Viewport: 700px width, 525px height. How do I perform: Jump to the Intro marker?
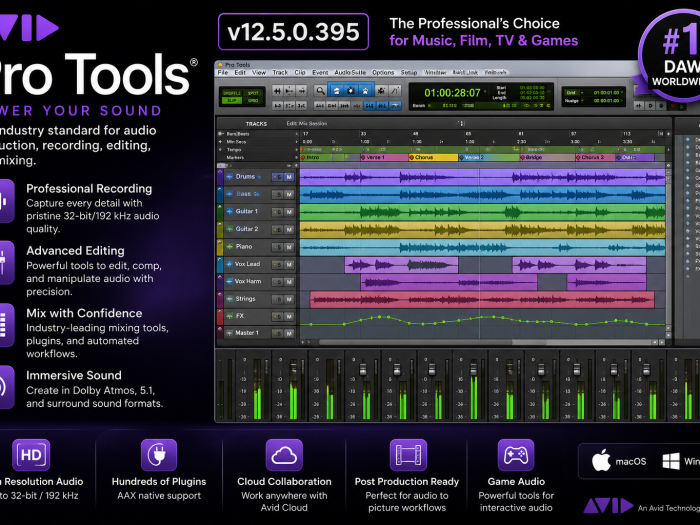click(x=310, y=158)
